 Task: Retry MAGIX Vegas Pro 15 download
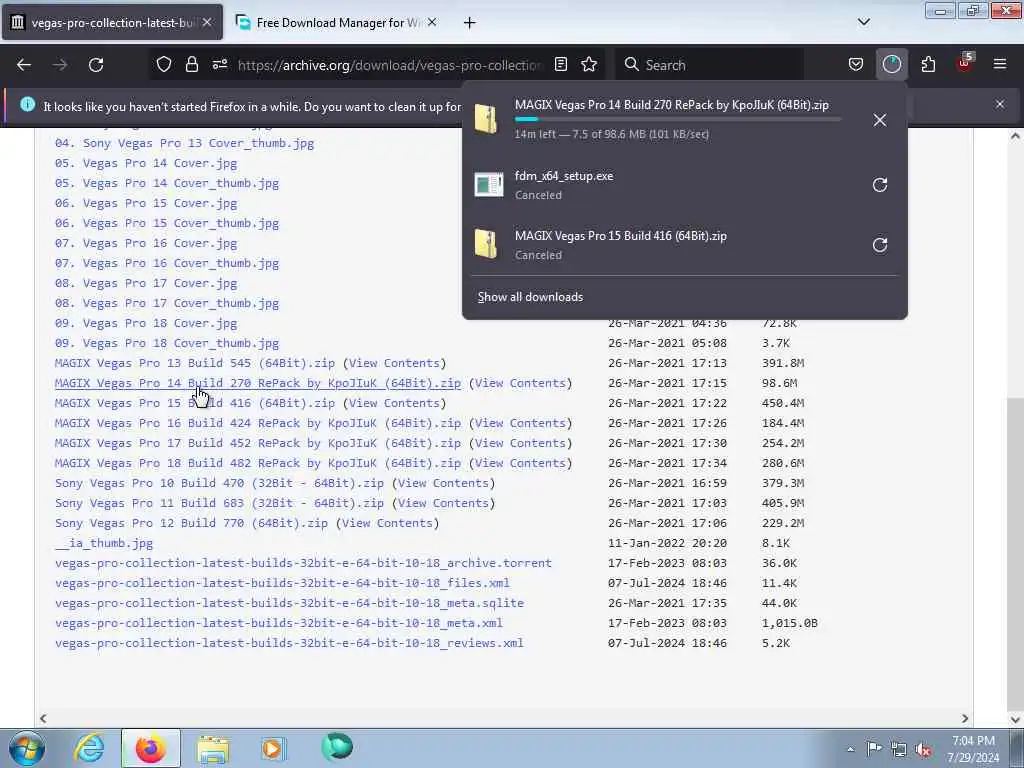point(880,245)
